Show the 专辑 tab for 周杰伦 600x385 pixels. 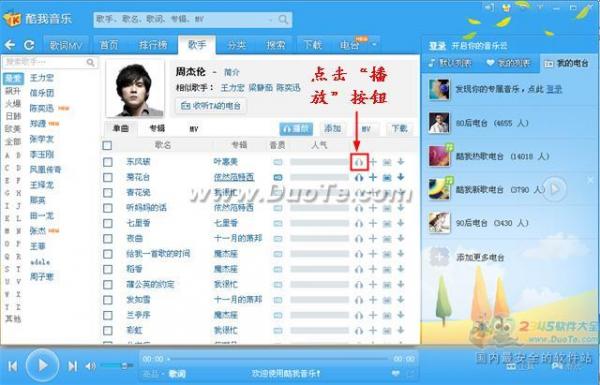pos(157,129)
